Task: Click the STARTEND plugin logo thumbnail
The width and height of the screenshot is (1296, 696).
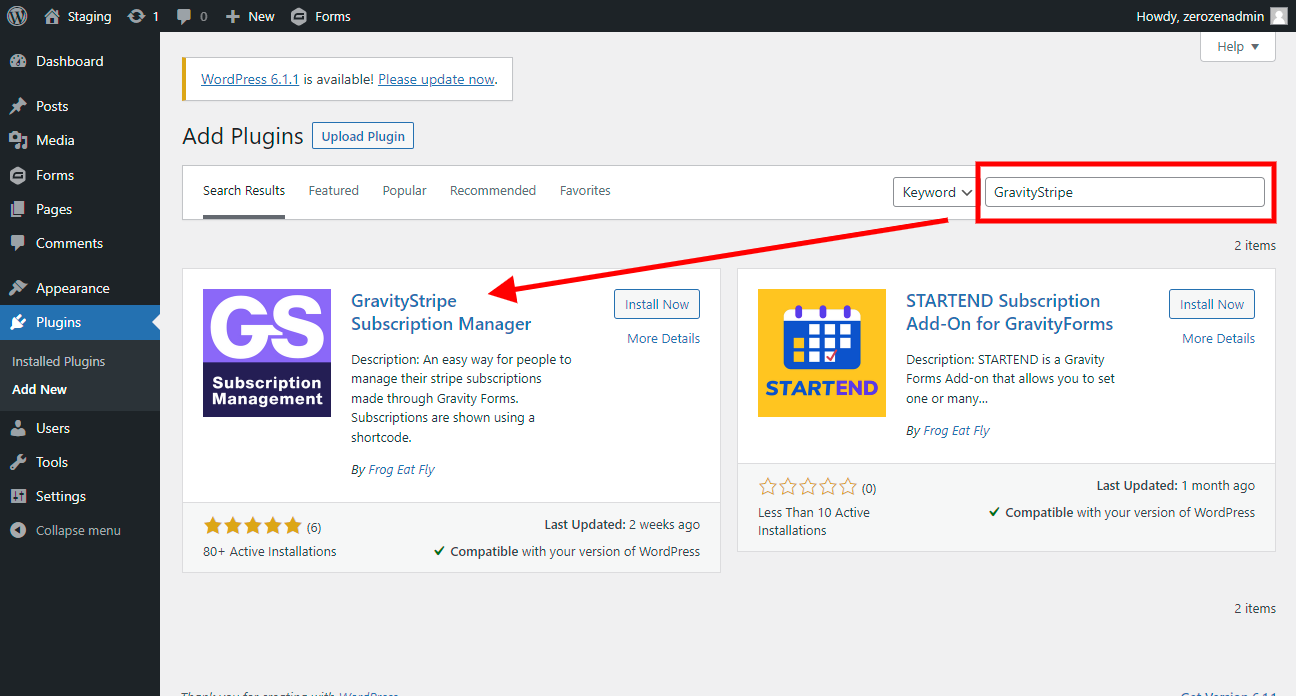Action: [x=822, y=353]
